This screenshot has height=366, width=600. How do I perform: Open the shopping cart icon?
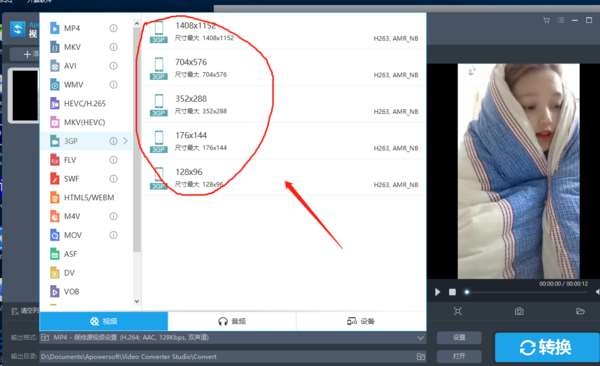pyautogui.click(x=547, y=20)
